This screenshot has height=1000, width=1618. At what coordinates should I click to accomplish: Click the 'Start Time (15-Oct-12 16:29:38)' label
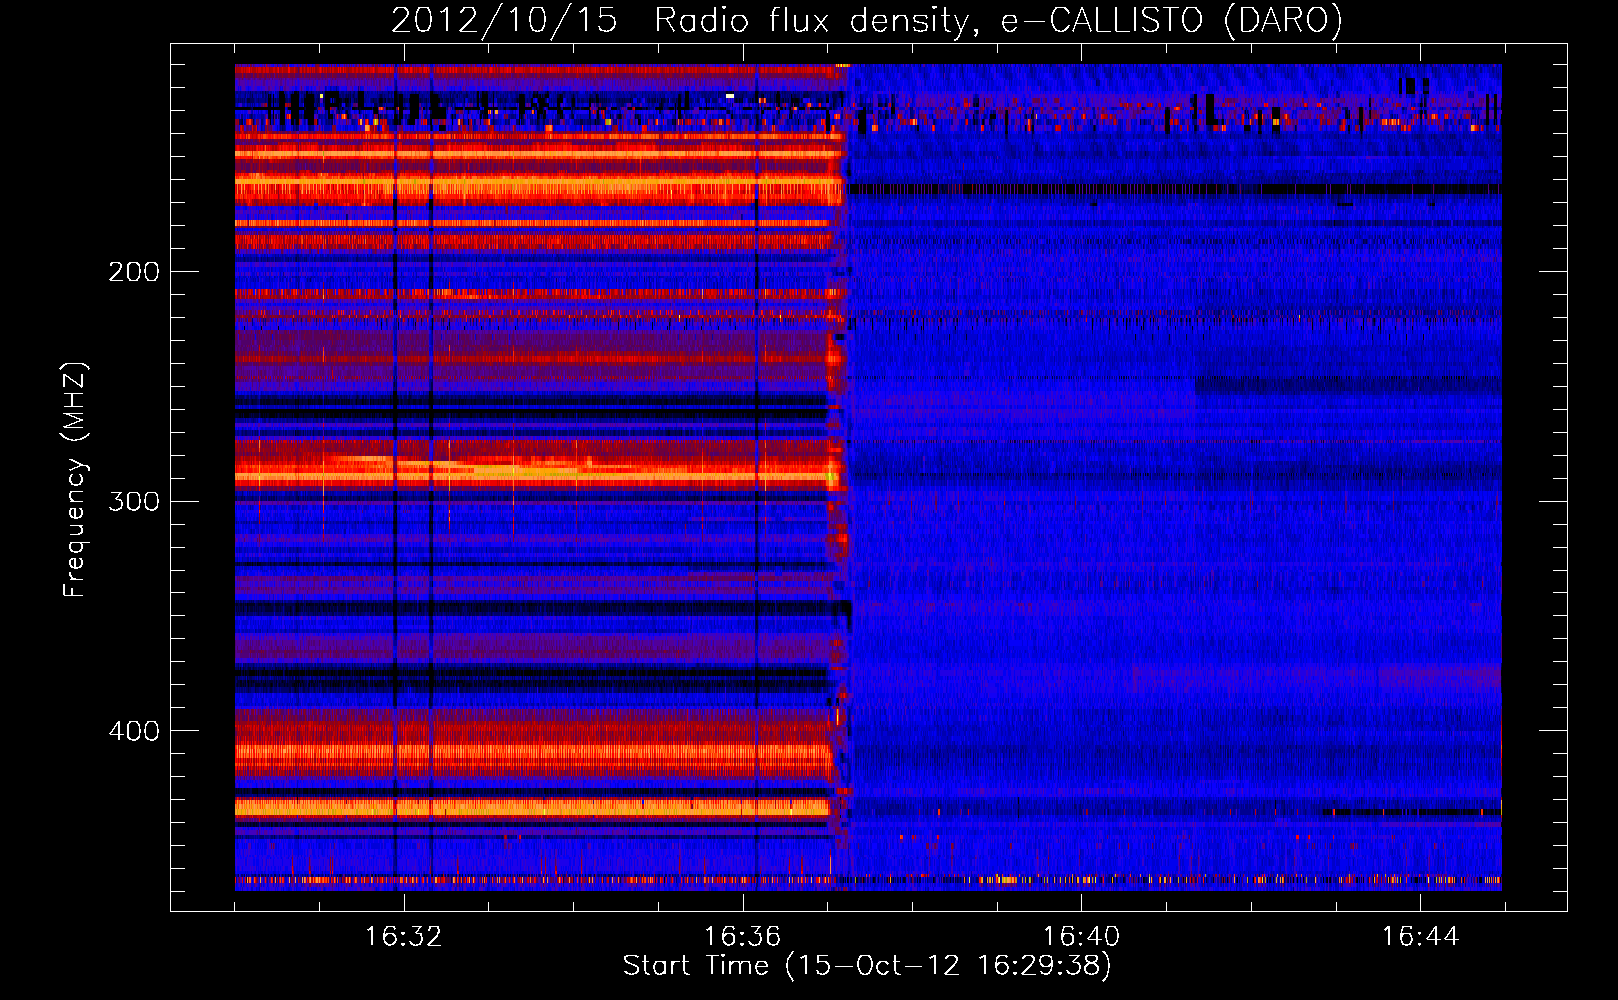point(867,966)
